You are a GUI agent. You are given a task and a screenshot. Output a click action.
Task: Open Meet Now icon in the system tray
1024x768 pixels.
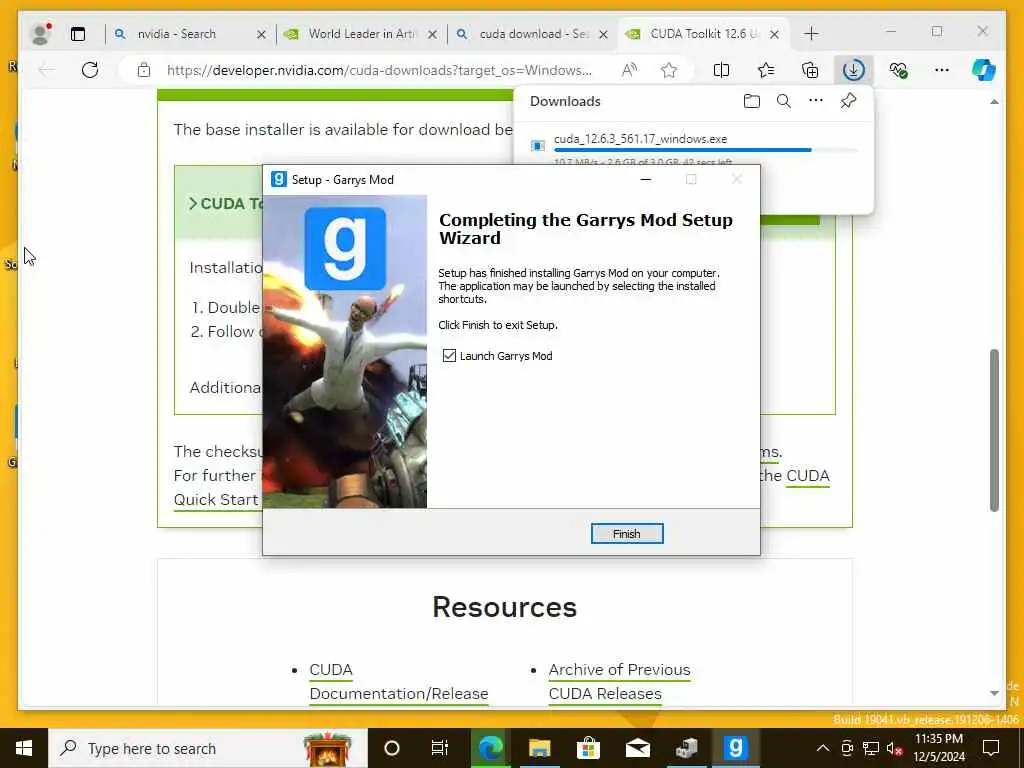pos(847,748)
